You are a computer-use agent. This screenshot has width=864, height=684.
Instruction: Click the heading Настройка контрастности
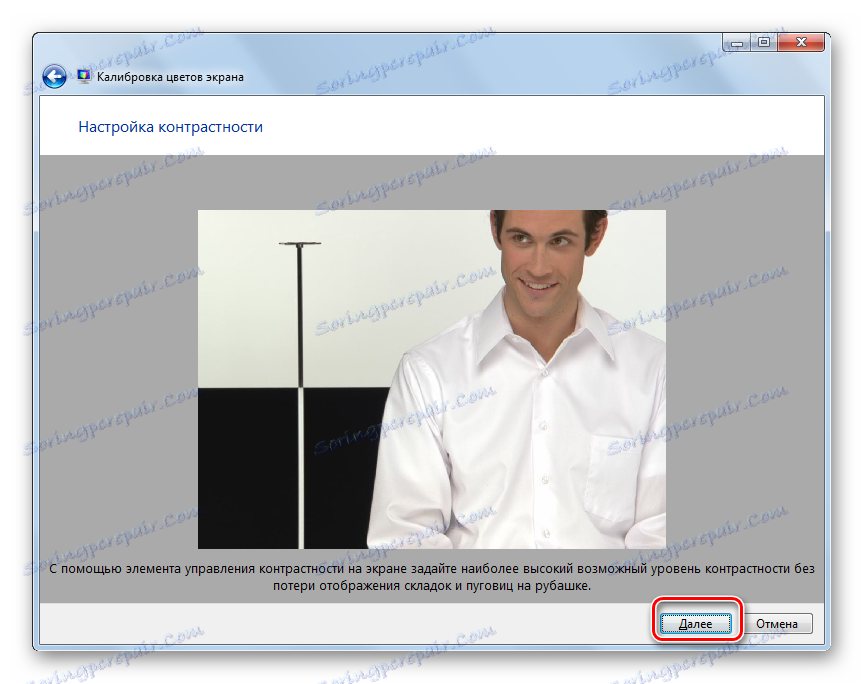click(170, 127)
